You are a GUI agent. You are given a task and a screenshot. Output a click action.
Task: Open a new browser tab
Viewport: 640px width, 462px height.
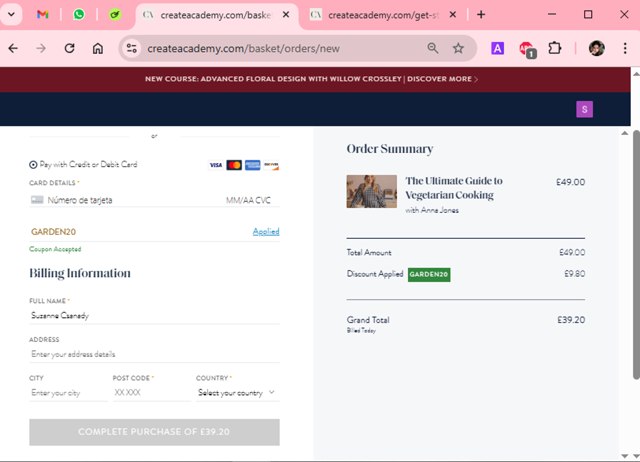(481, 15)
